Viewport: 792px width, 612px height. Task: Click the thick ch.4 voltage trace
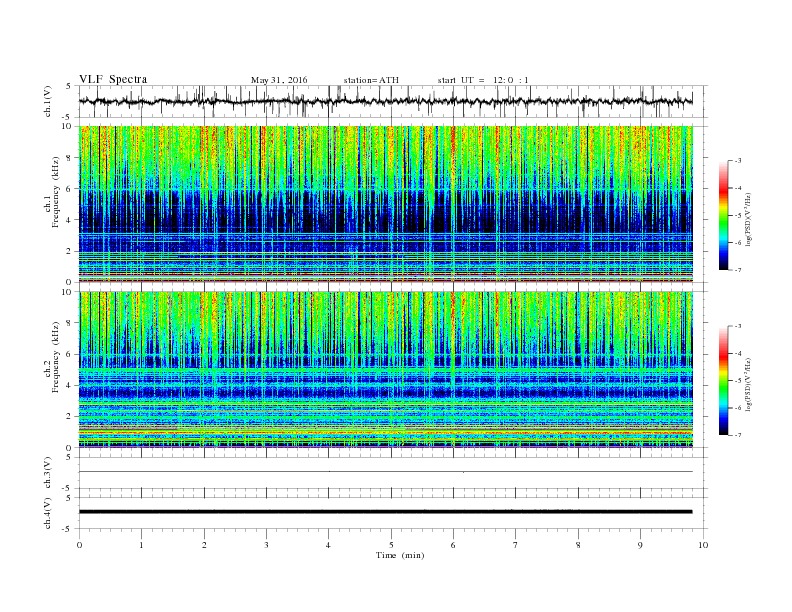(386, 512)
